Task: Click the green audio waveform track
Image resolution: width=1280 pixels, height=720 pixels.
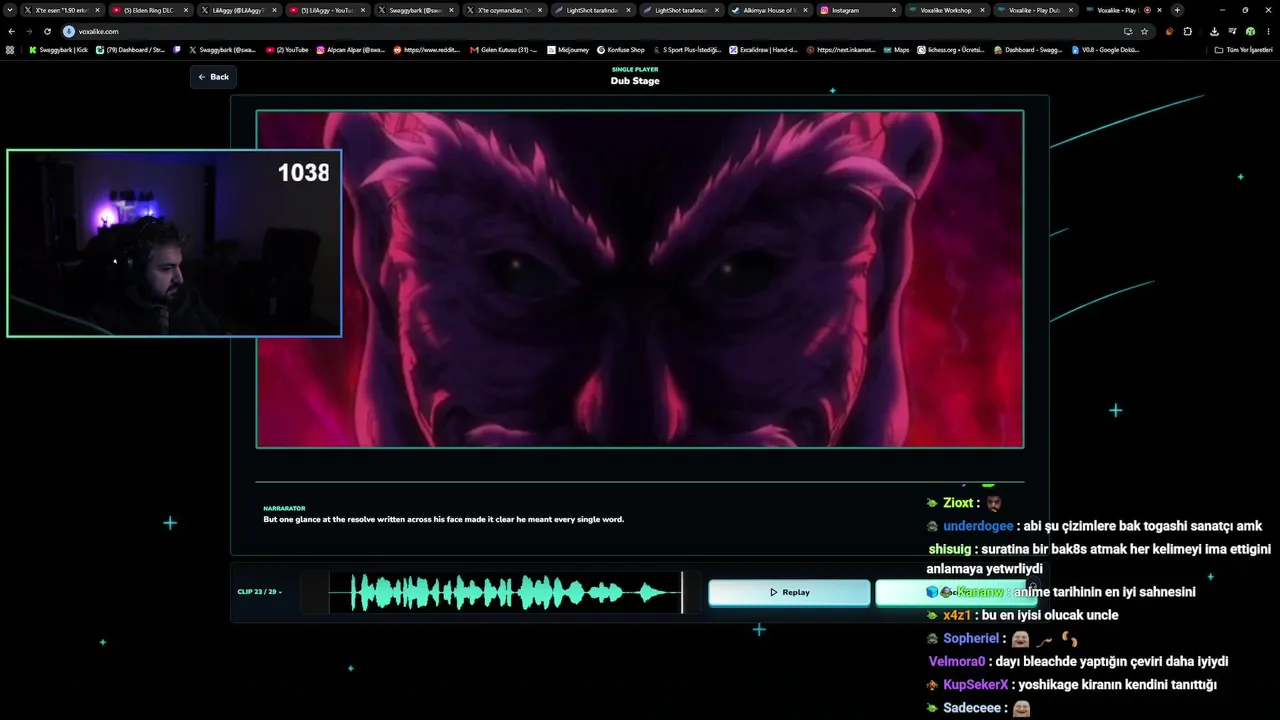Action: 505,592
